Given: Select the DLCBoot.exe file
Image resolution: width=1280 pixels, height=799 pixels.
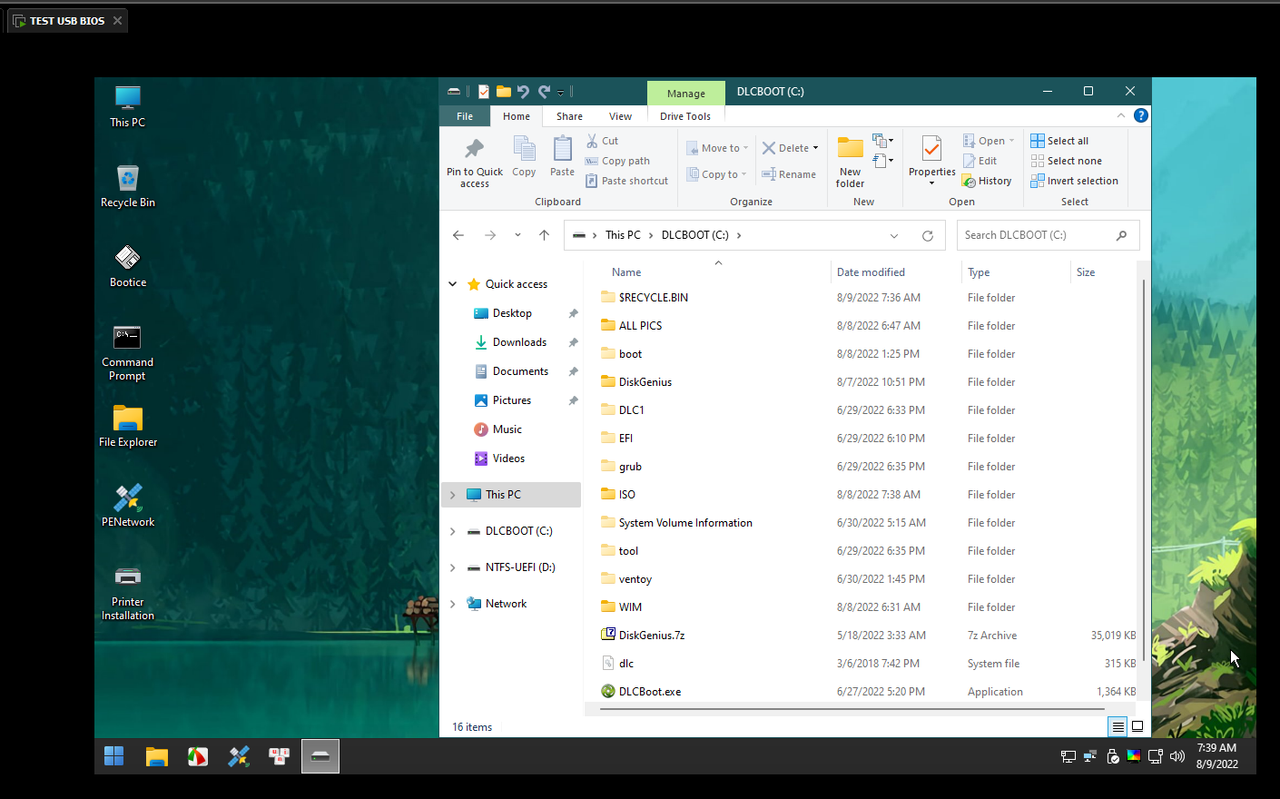Looking at the screenshot, I should [650, 691].
